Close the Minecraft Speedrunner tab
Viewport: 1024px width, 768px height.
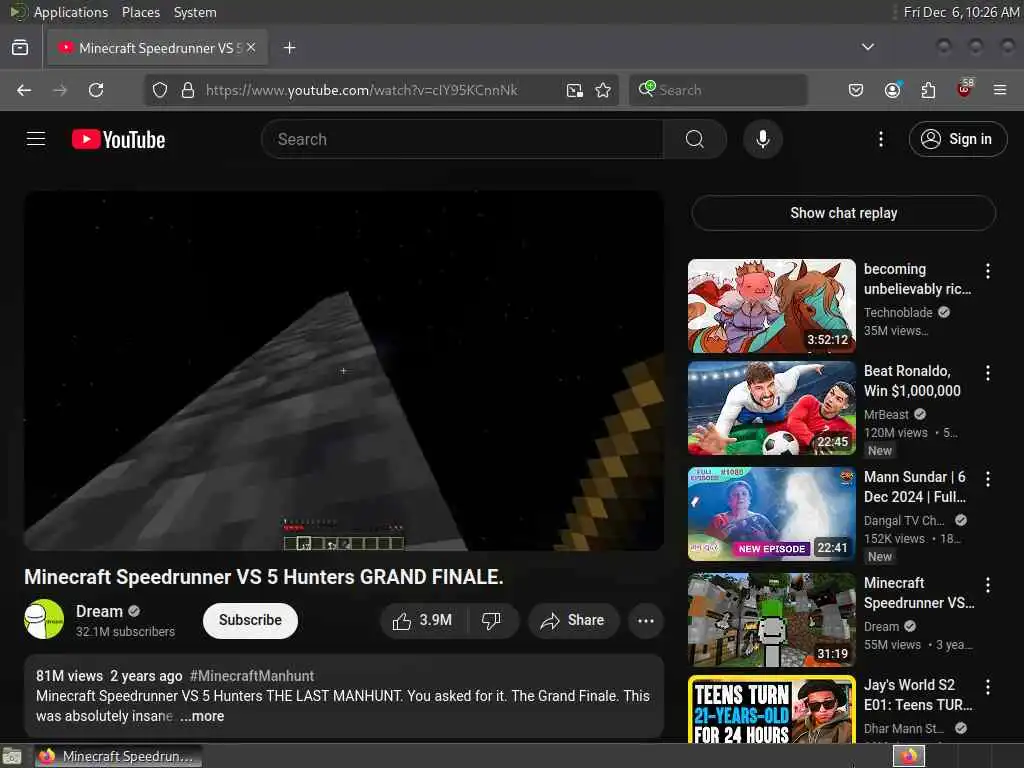tap(251, 48)
